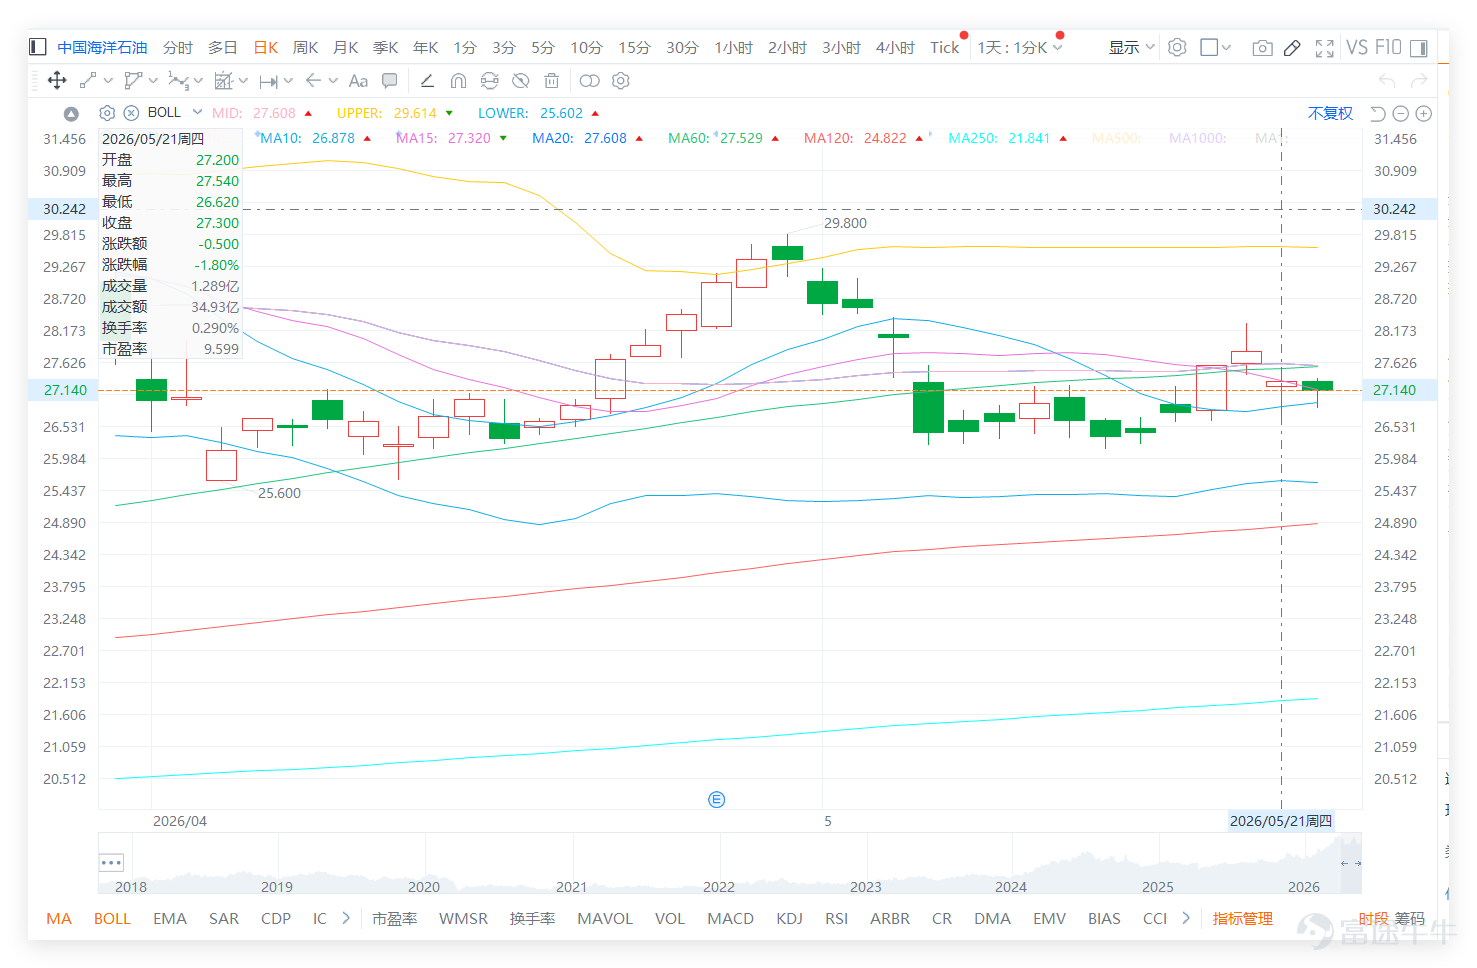Select the Fibonacci/measure grid tool
The image size is (1477, 968).
pos(223,81)
